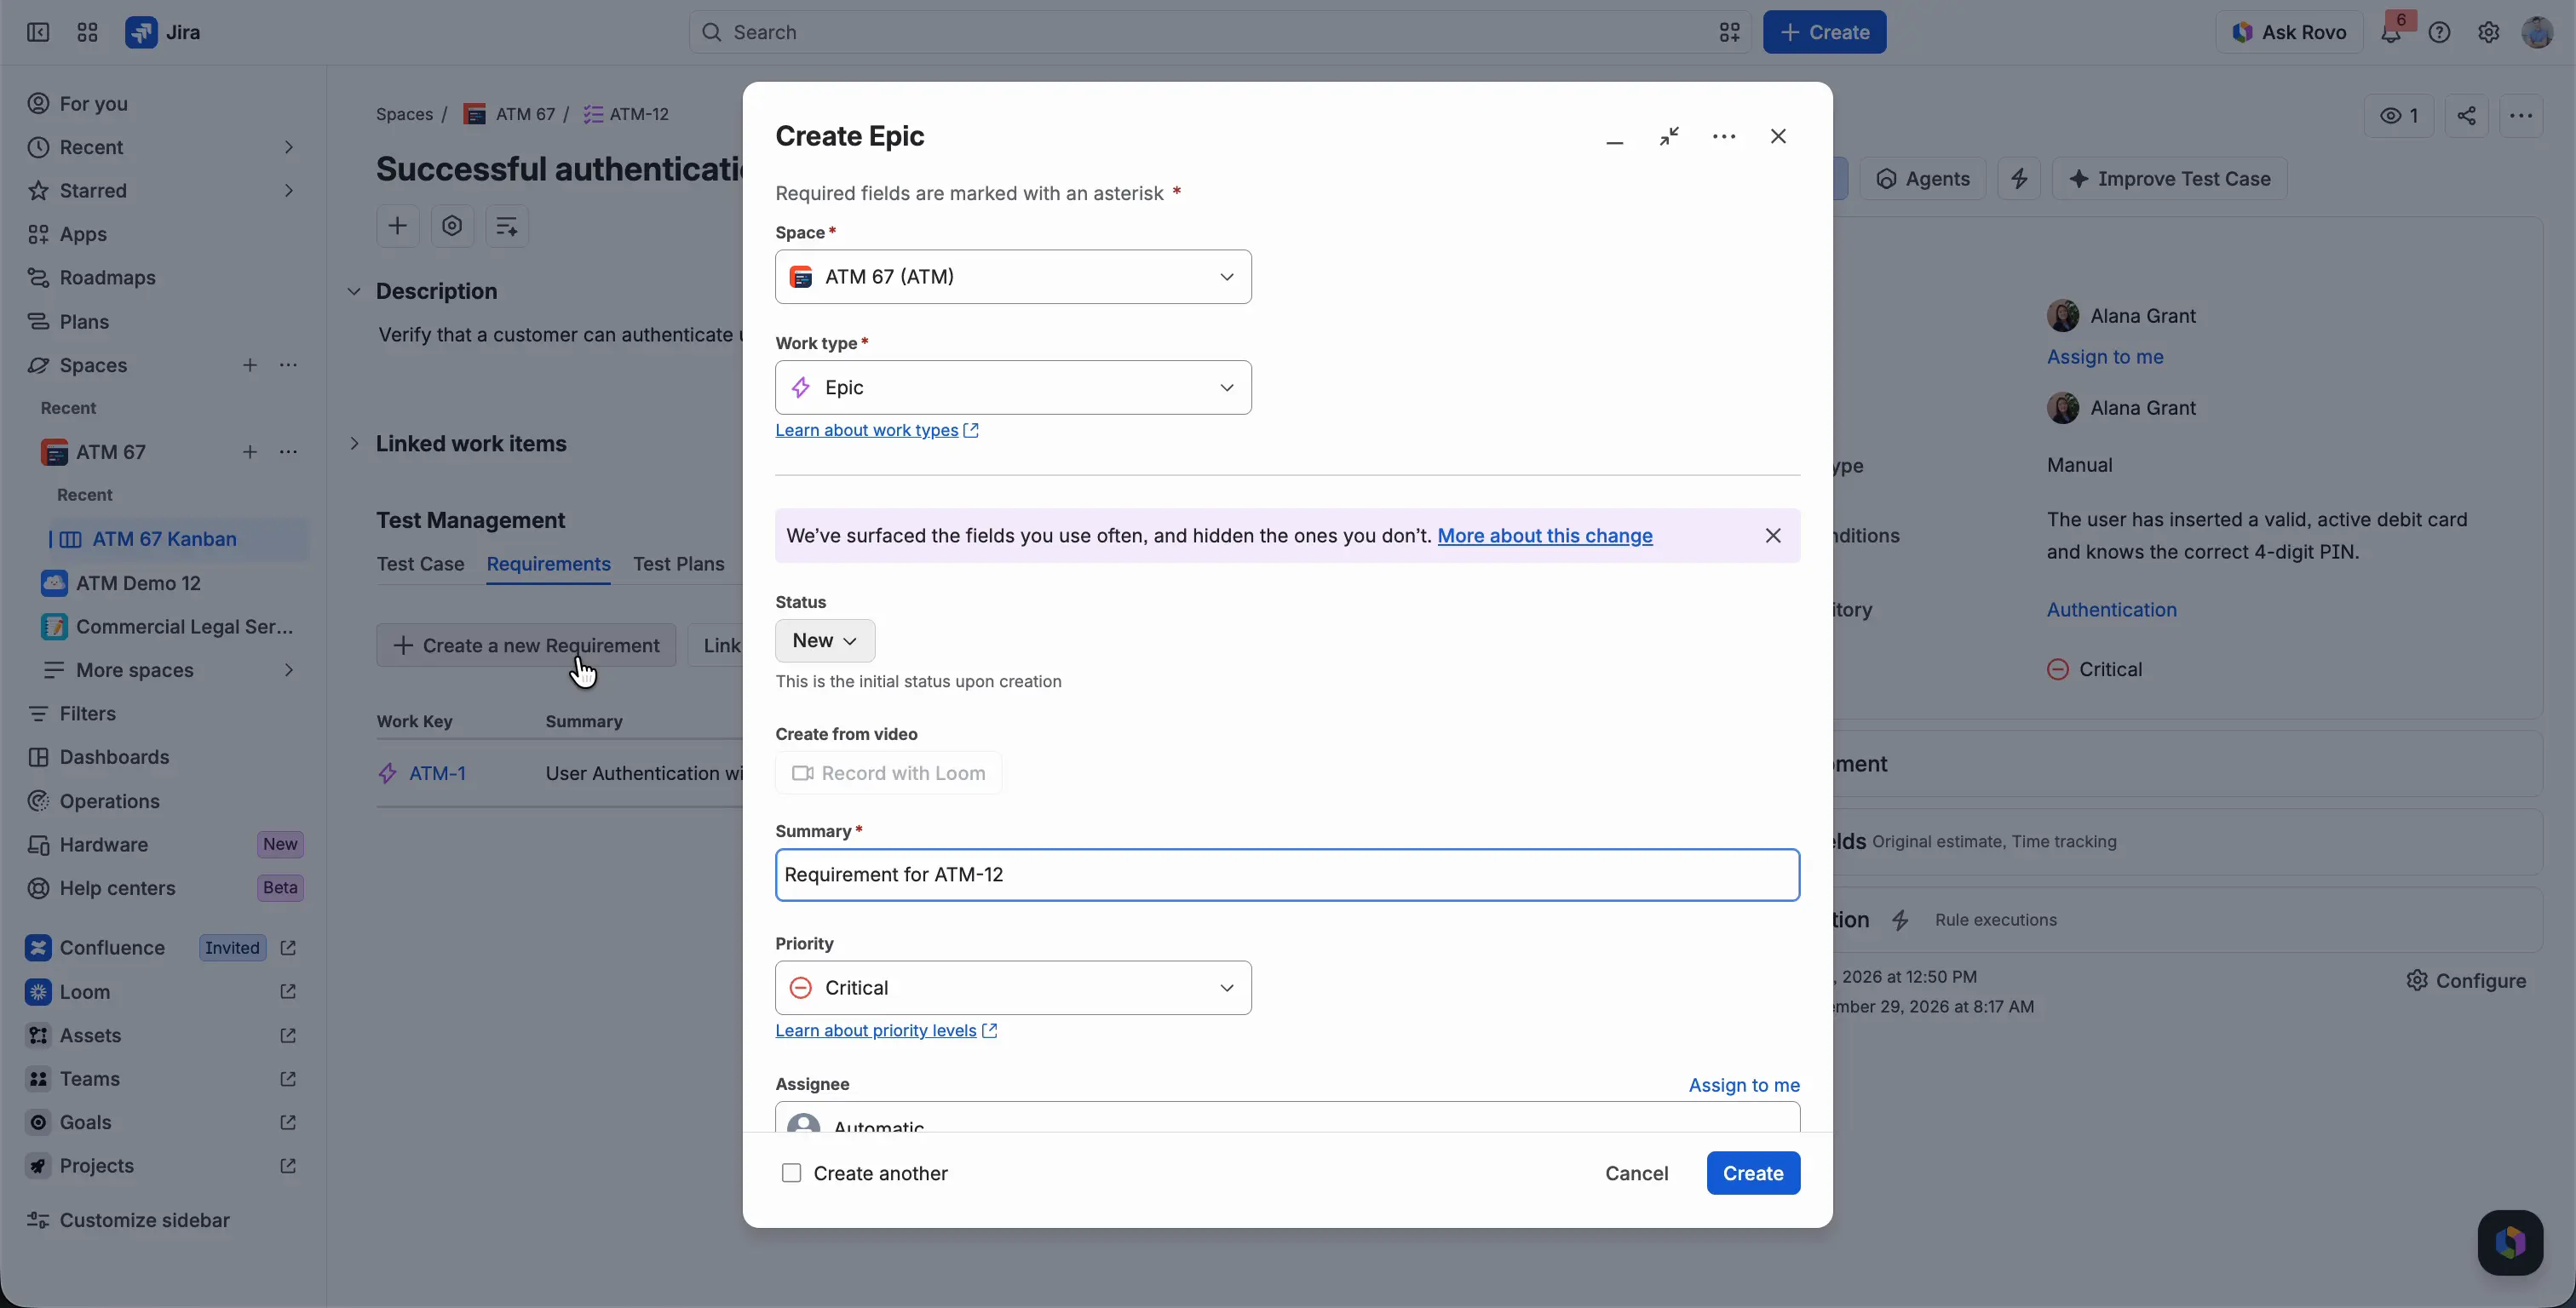Collapse the Description section chevron
This screenshot has width=2576, height=1308.
(x=354, y=292)
